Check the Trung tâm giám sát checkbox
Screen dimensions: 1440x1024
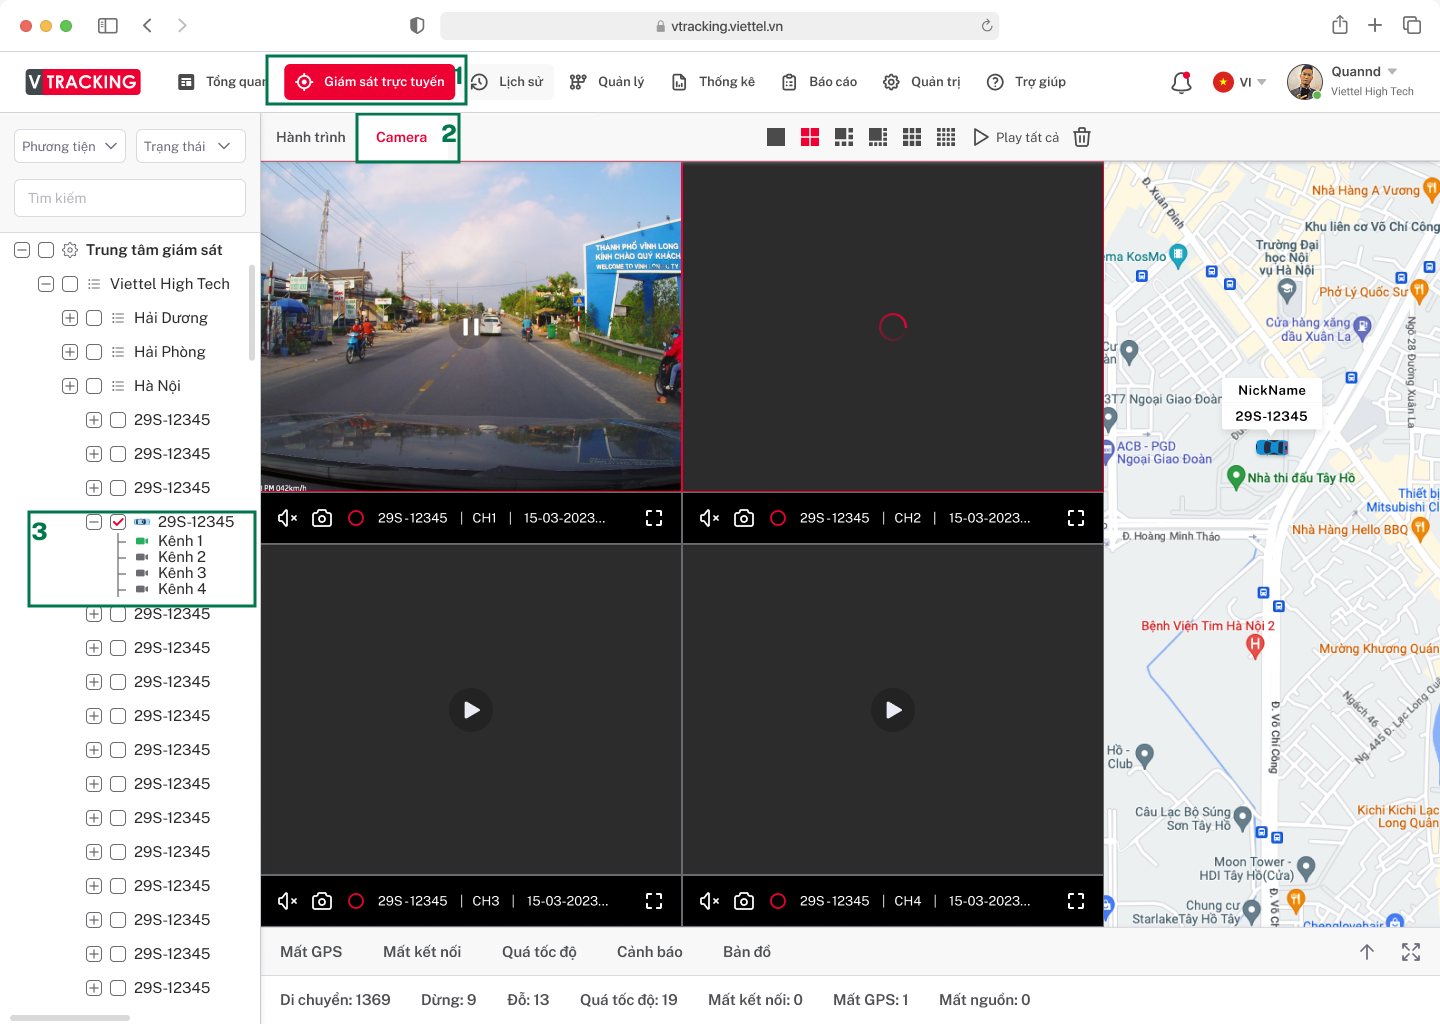coord(46,250)
